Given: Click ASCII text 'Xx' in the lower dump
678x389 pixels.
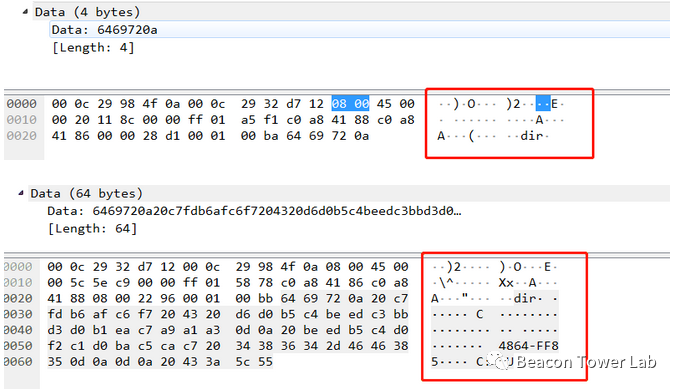Looking at the screenshot, I should pyautogui.click(x=506, y=283).
